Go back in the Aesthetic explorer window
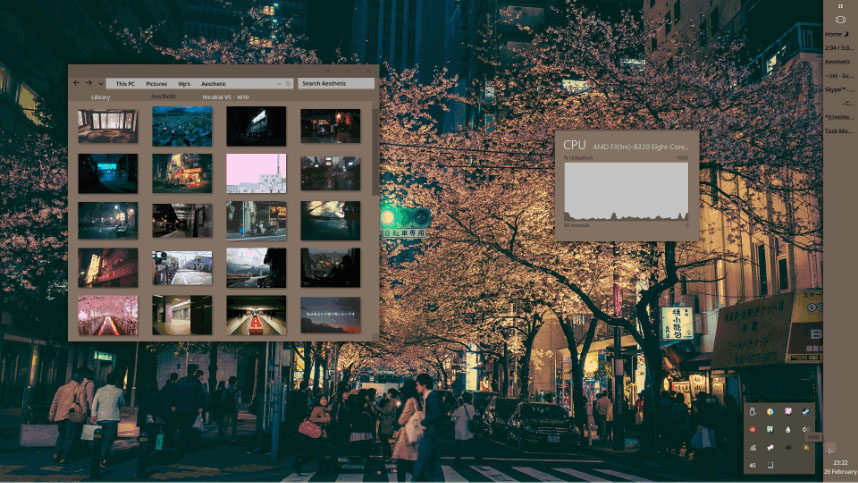 click(76, 83)
